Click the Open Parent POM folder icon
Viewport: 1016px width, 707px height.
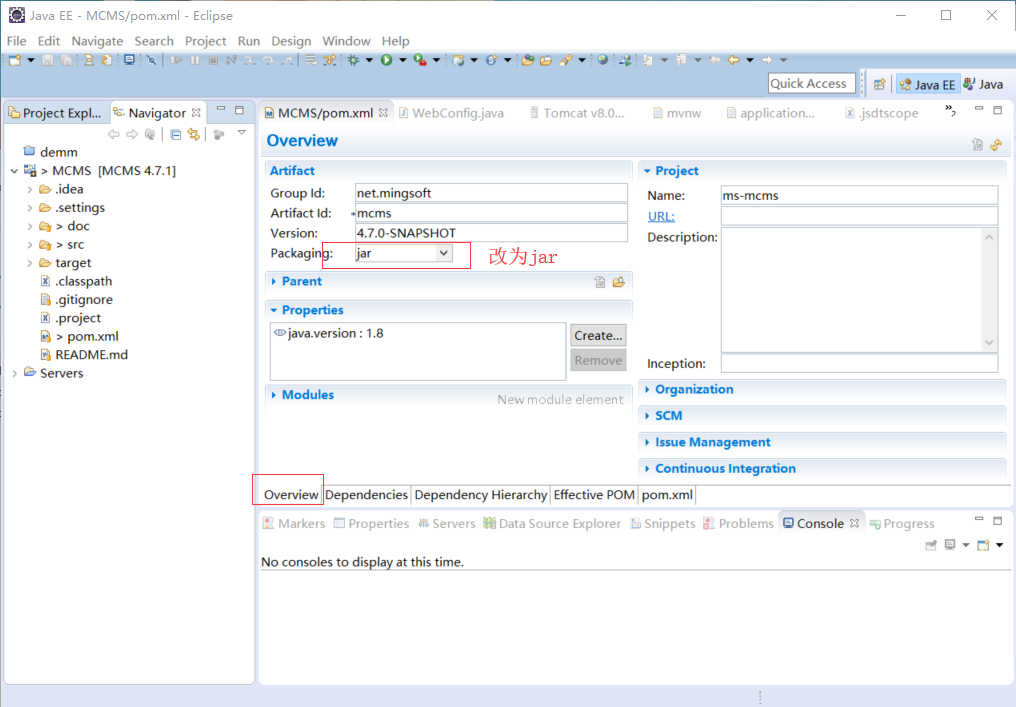(x=619, y=282)
